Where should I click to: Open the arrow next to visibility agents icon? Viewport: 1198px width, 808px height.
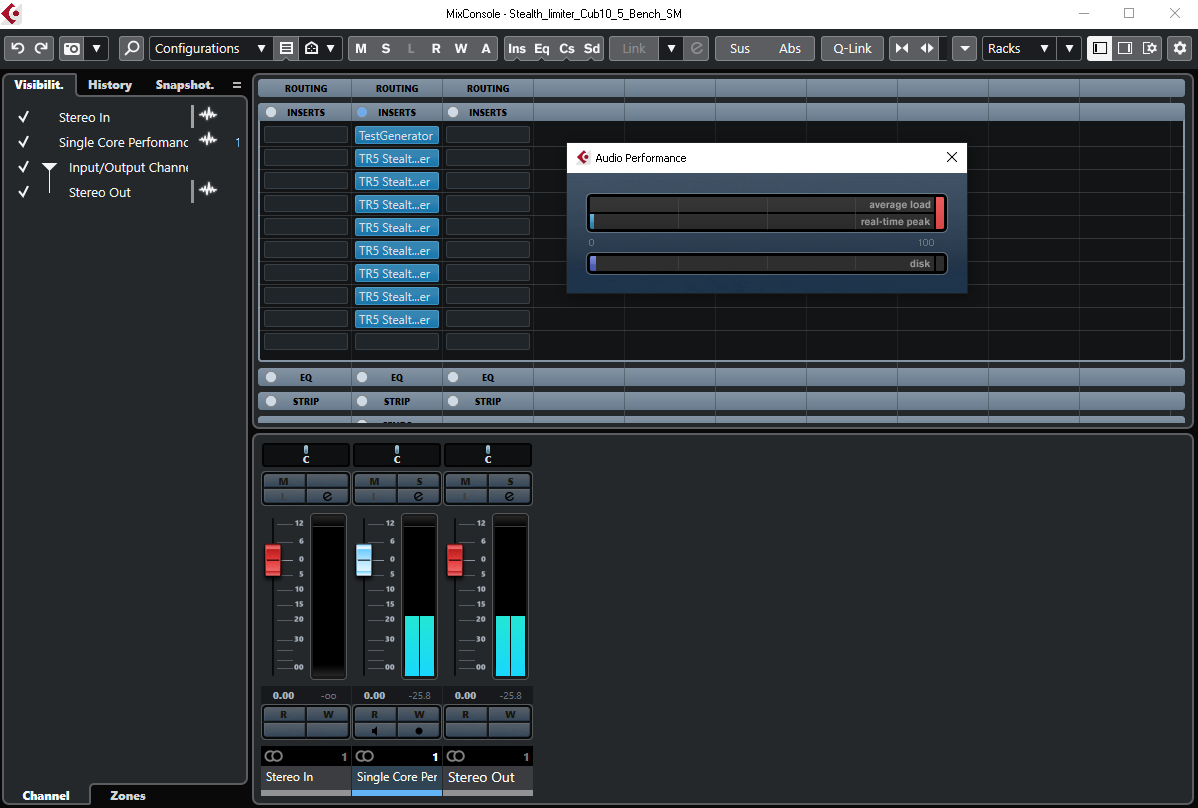(x=331, y=48)
